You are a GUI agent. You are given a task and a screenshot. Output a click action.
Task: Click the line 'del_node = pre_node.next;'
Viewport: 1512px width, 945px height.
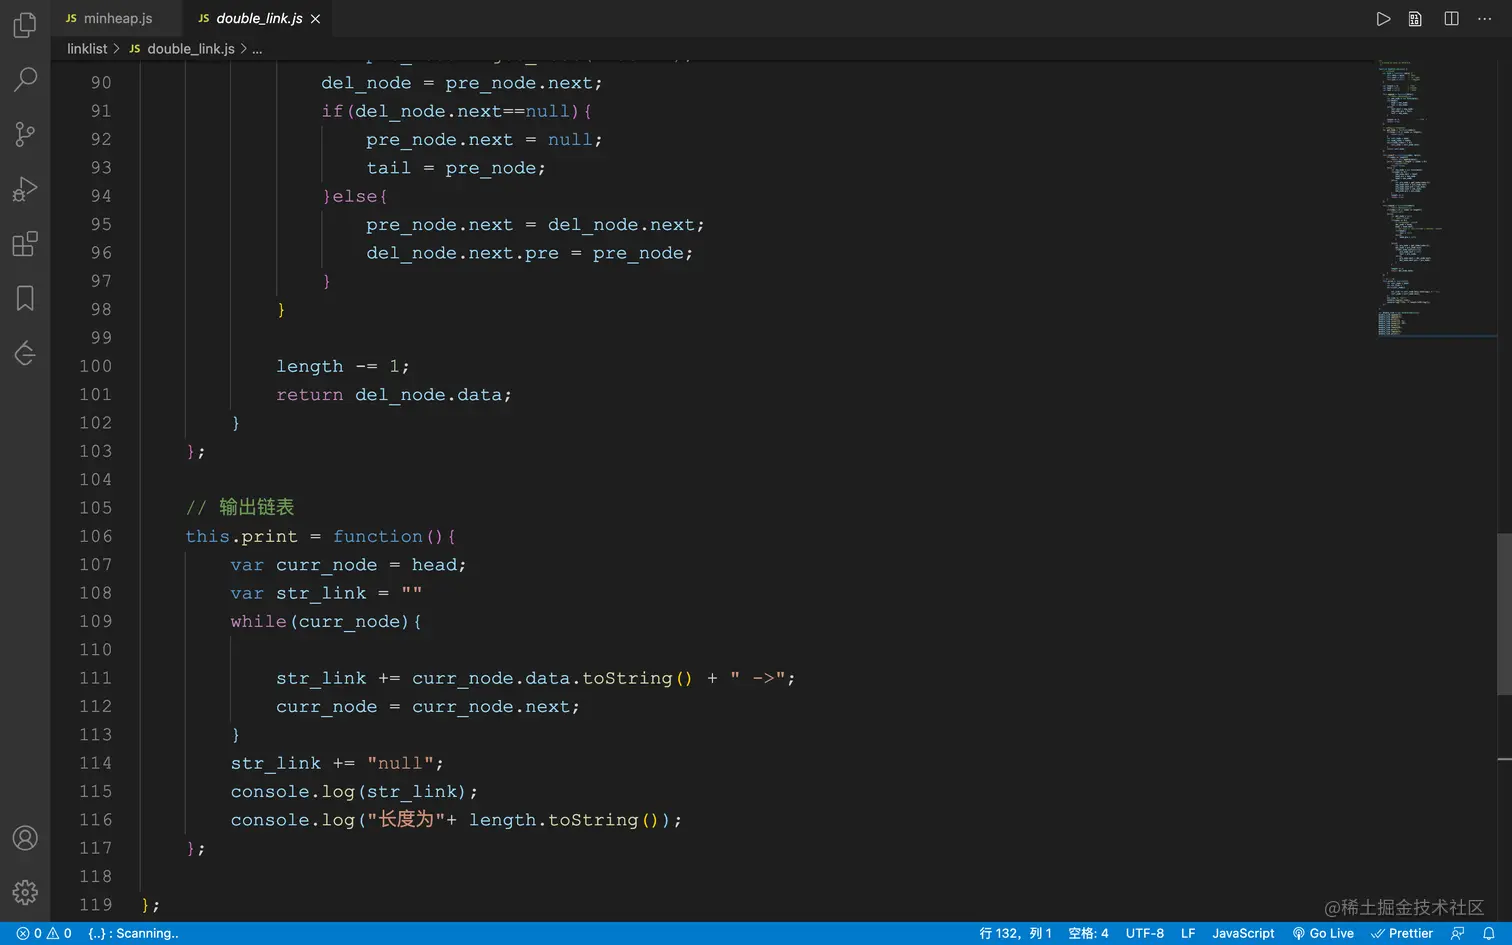[x=462, y=83]
